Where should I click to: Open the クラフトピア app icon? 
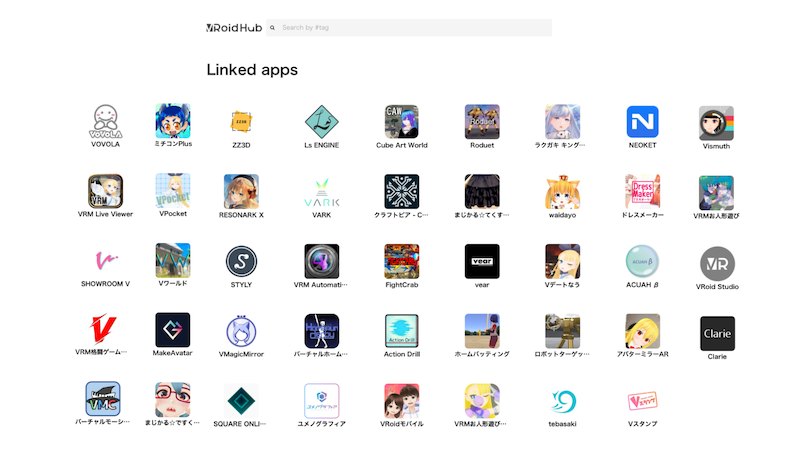coord(402,191)
